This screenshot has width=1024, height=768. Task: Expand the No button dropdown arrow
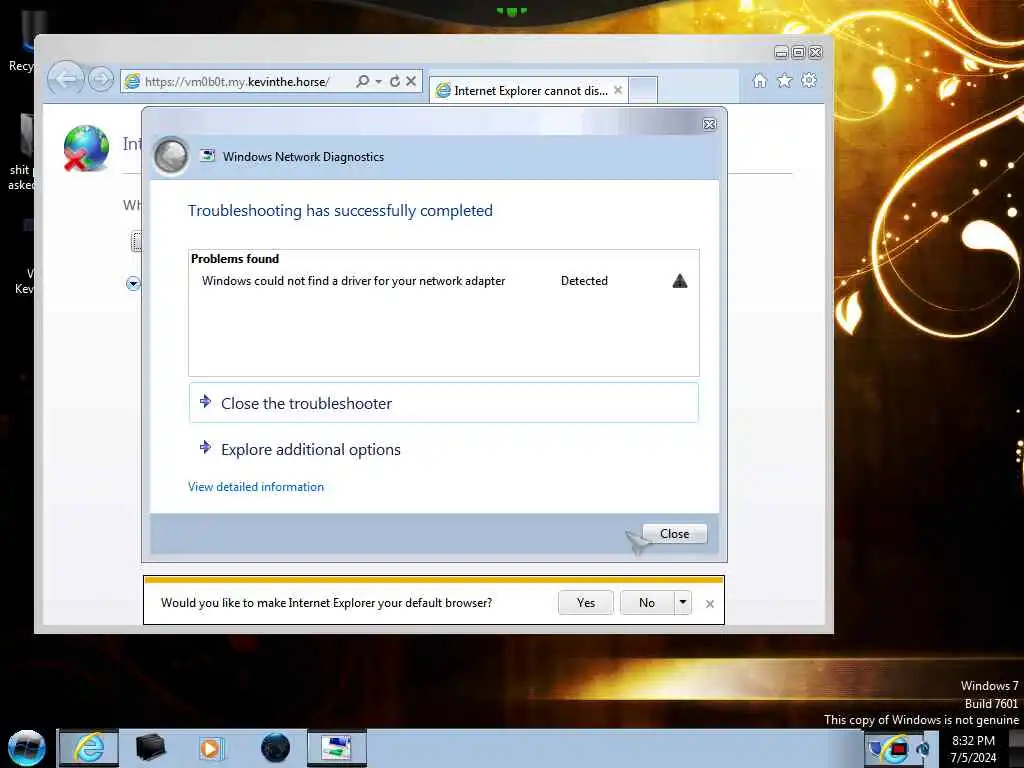point(682,602)
